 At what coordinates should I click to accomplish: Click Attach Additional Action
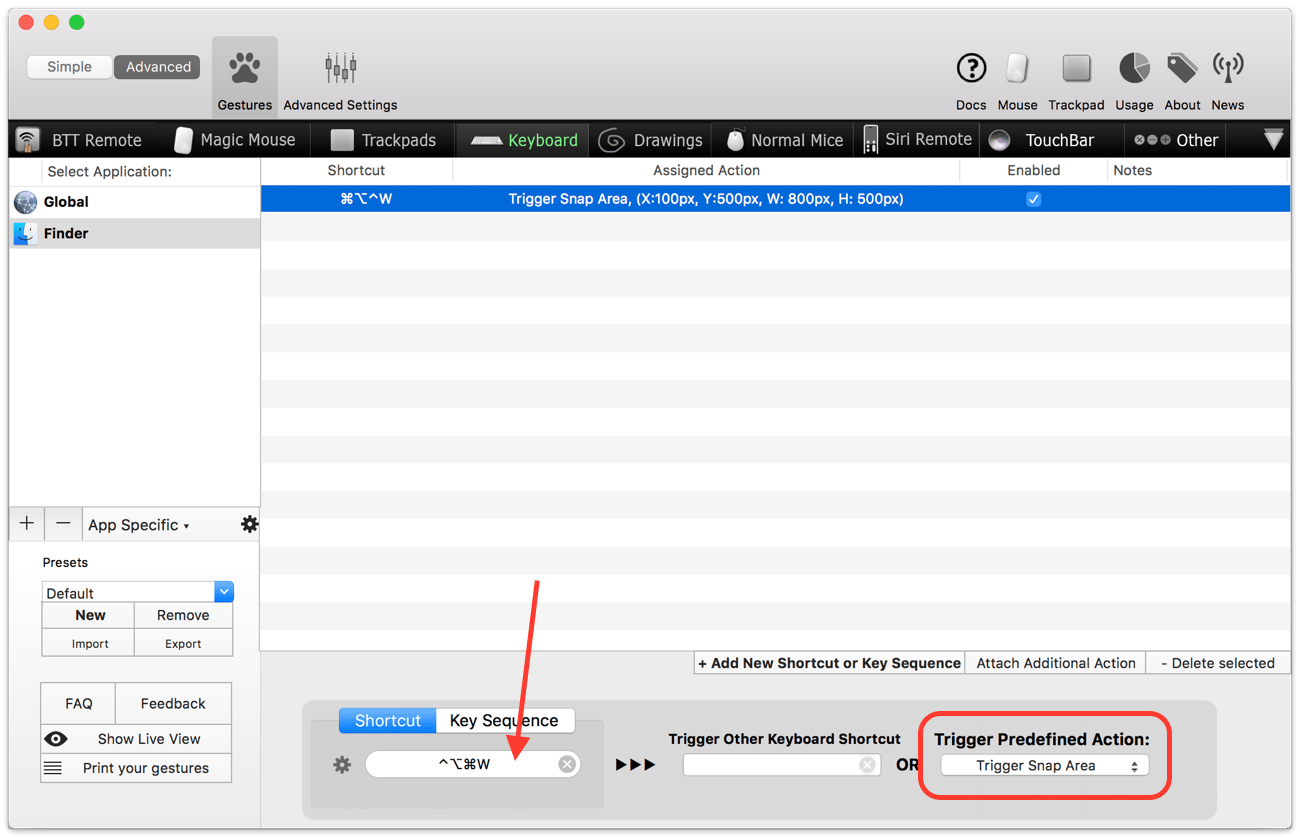pyautogui.click(x=1056, y=663)
